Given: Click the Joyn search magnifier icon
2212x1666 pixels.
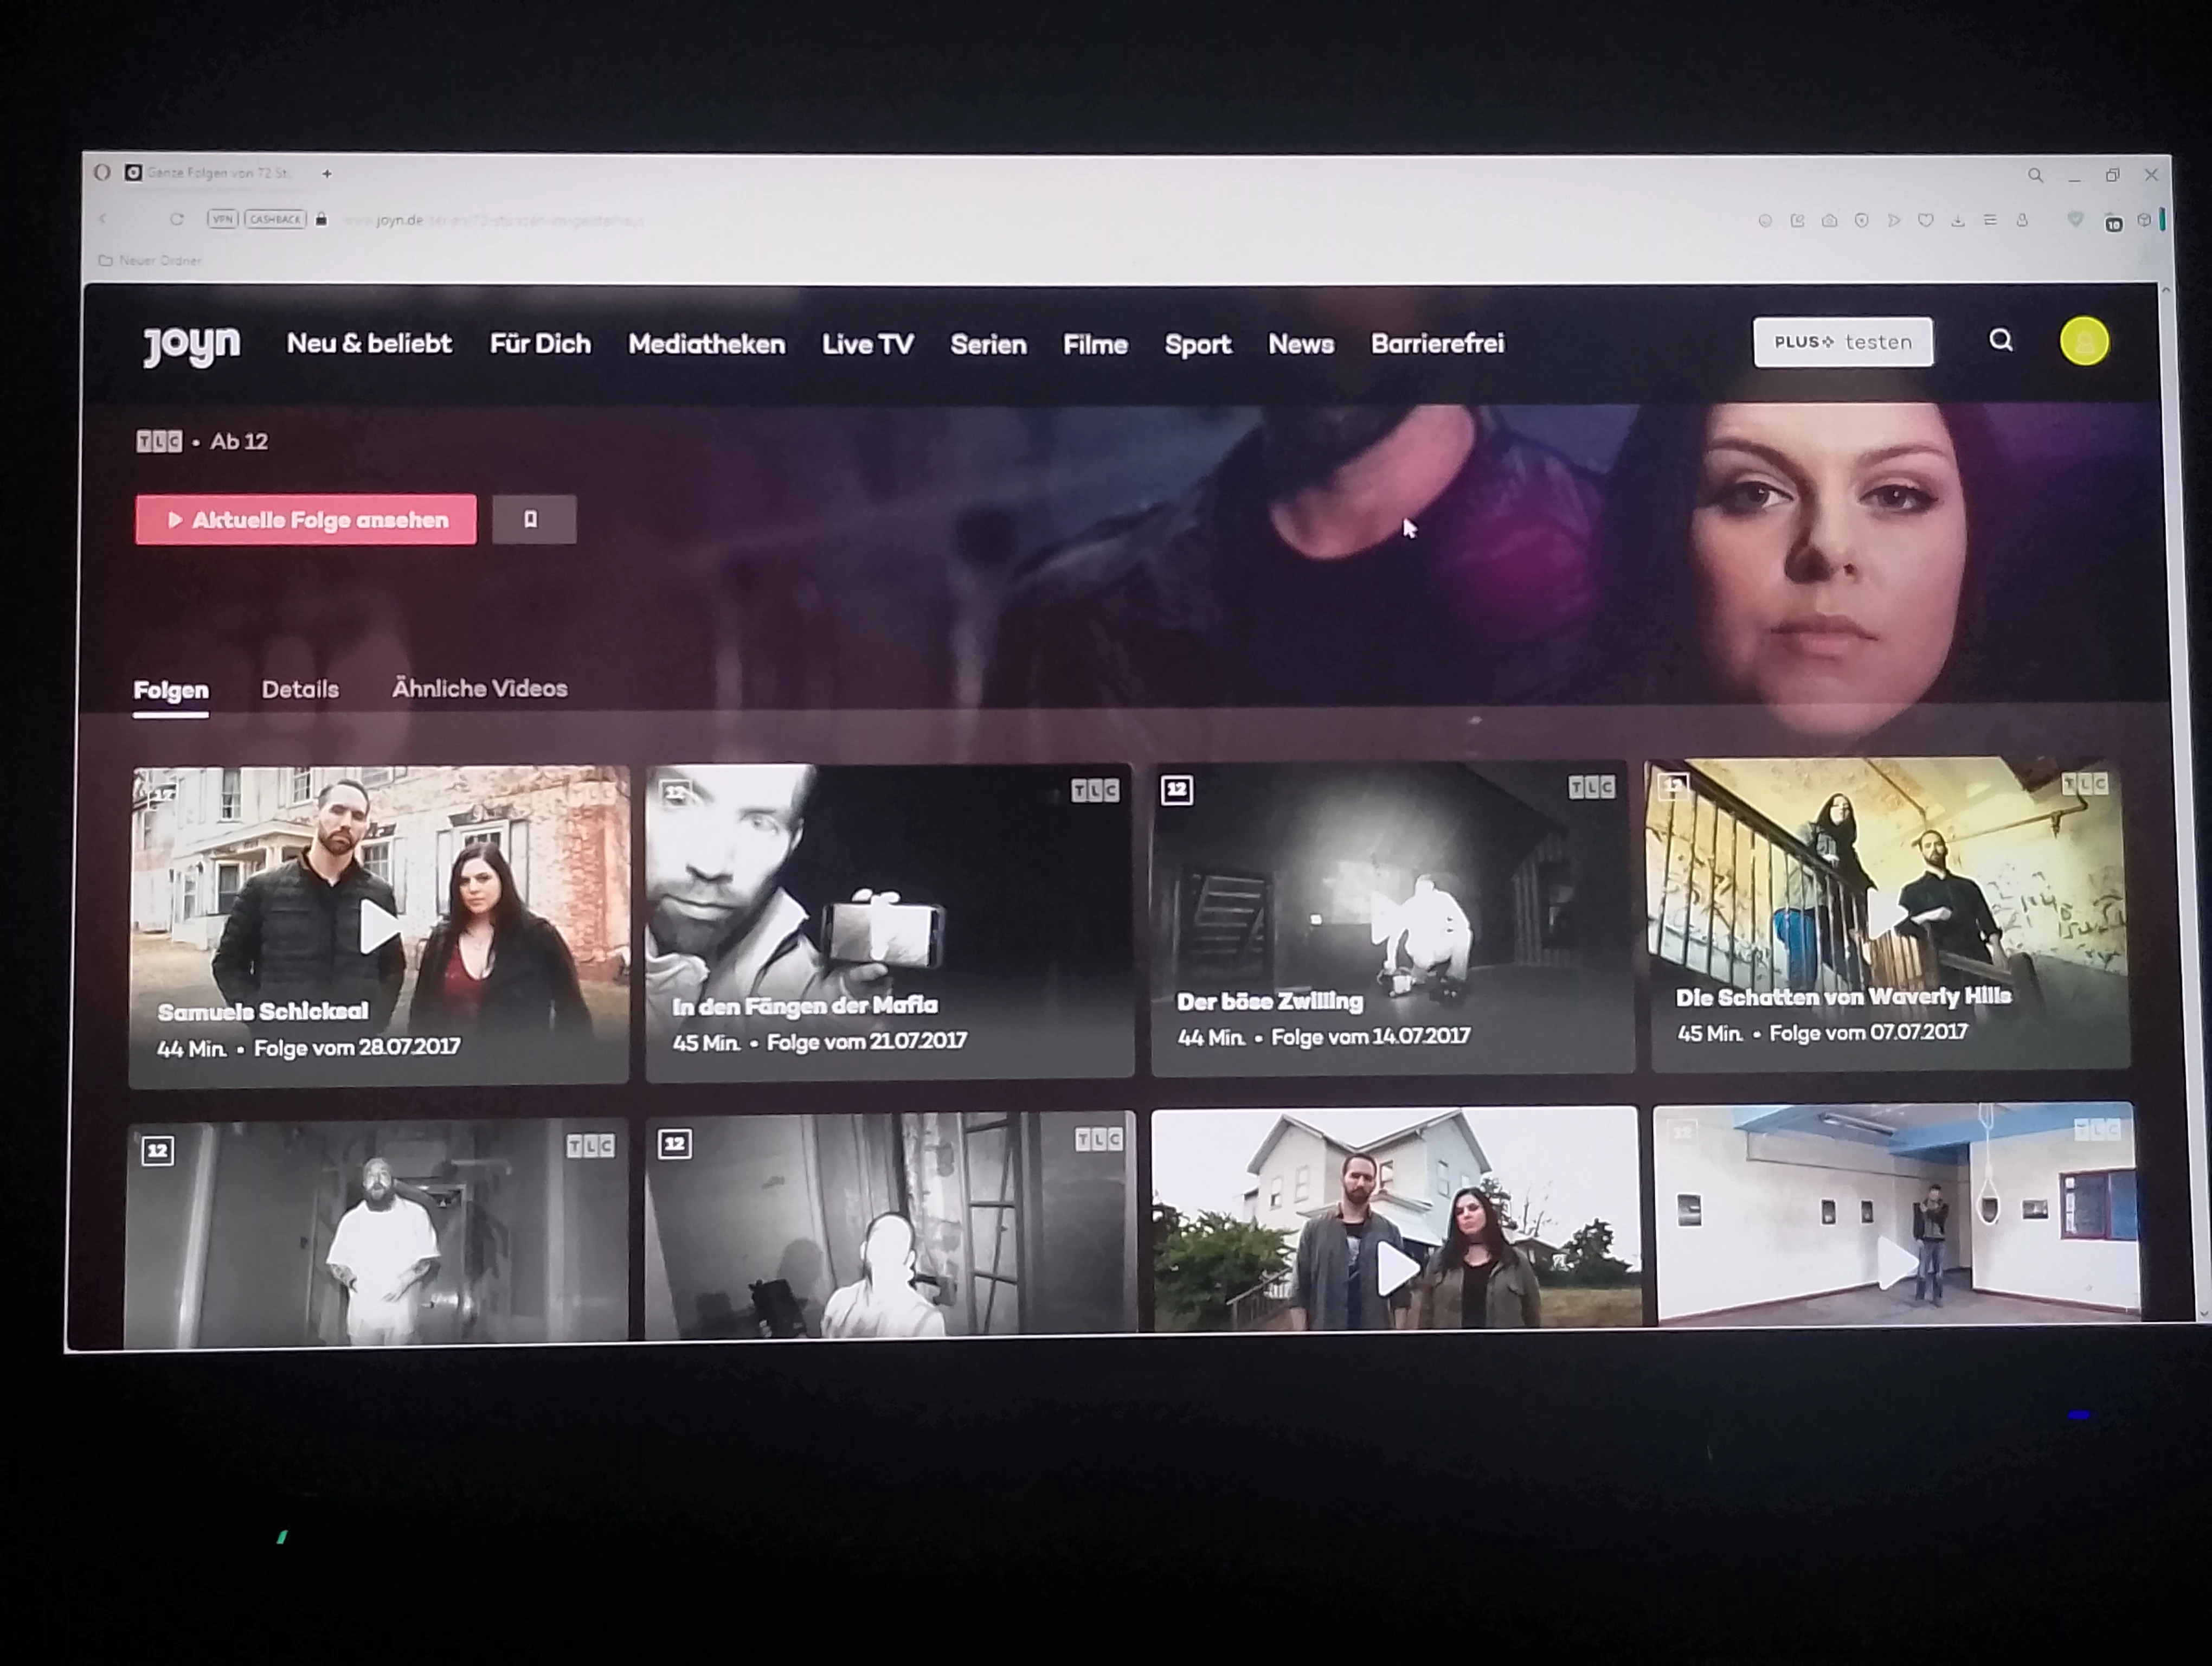Looking at the screenshot, I should tap(2000, 341).
